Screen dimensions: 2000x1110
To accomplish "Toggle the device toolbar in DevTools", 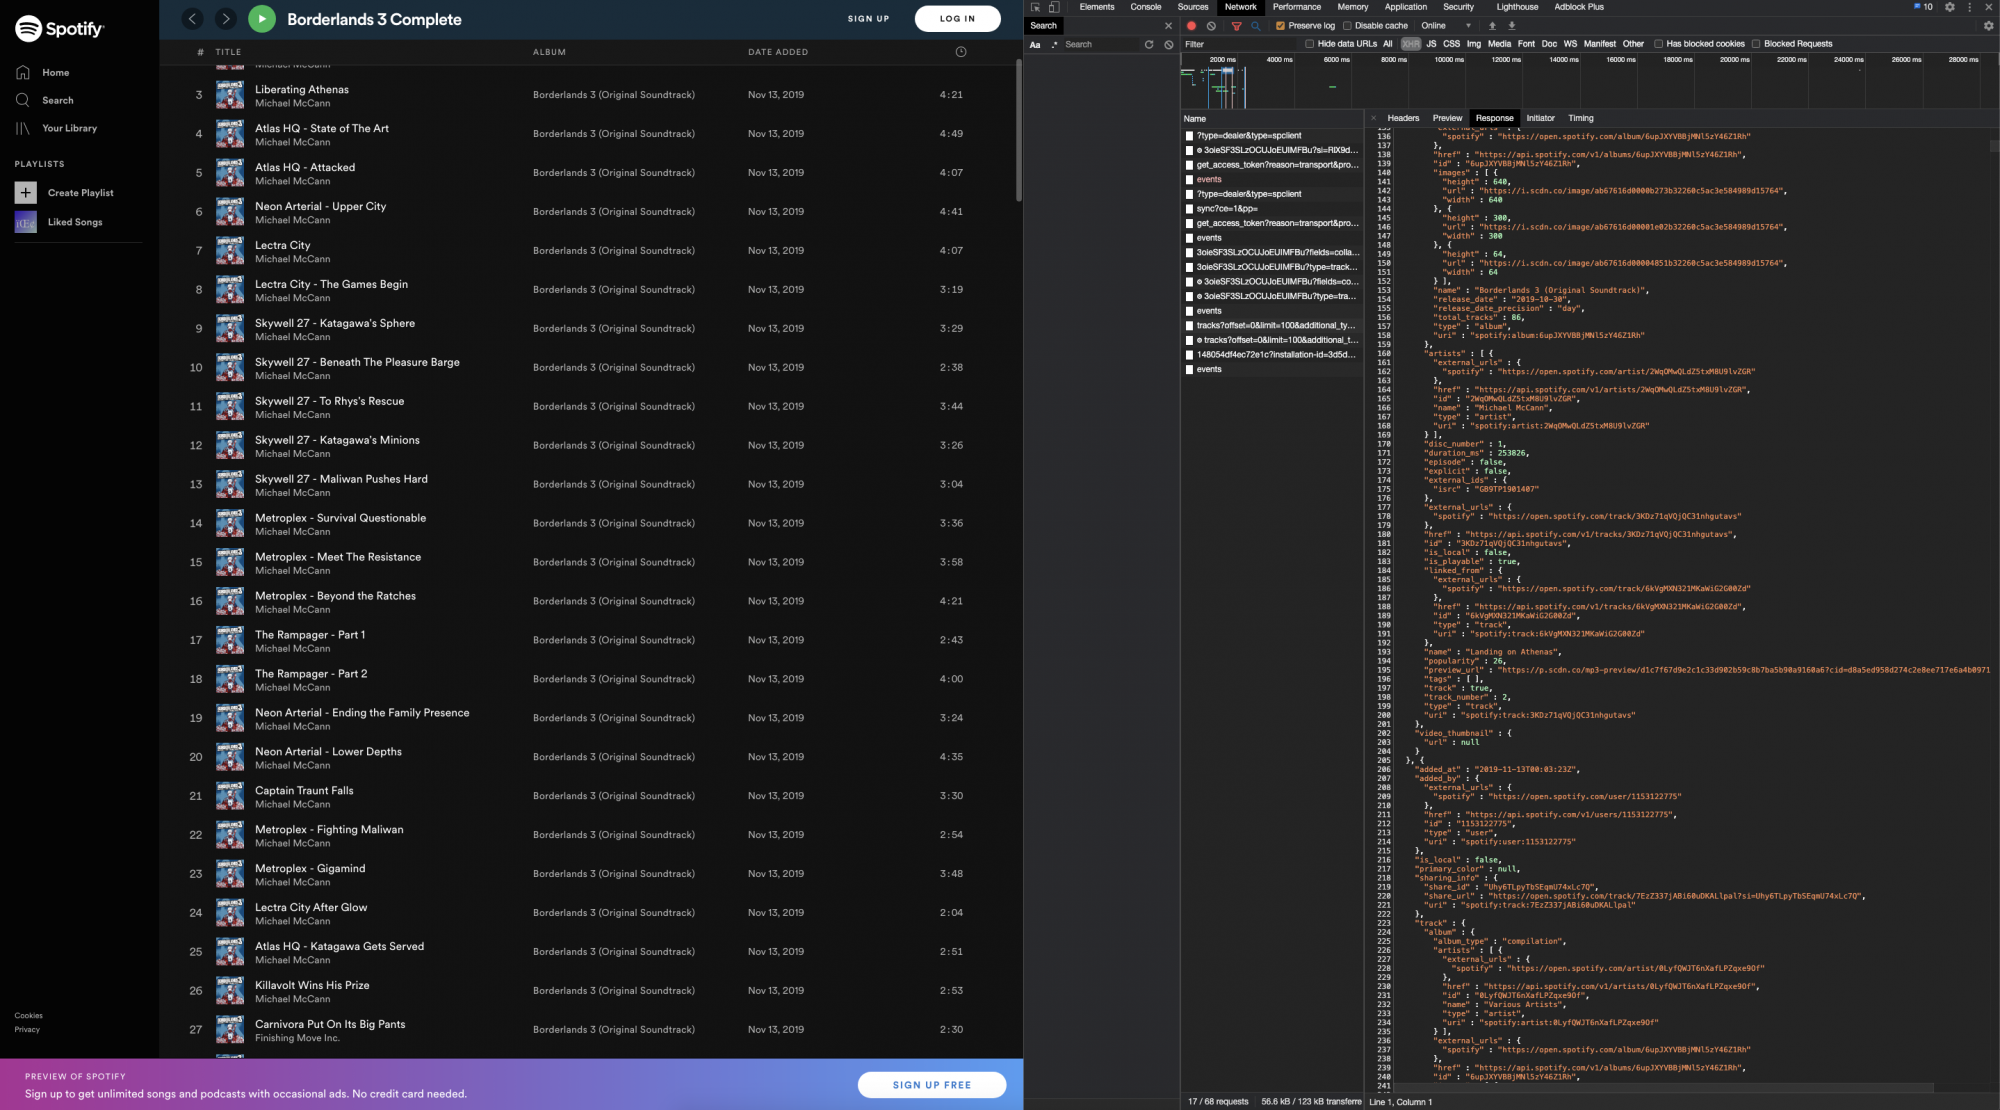I will click(x=1053, y=7).
